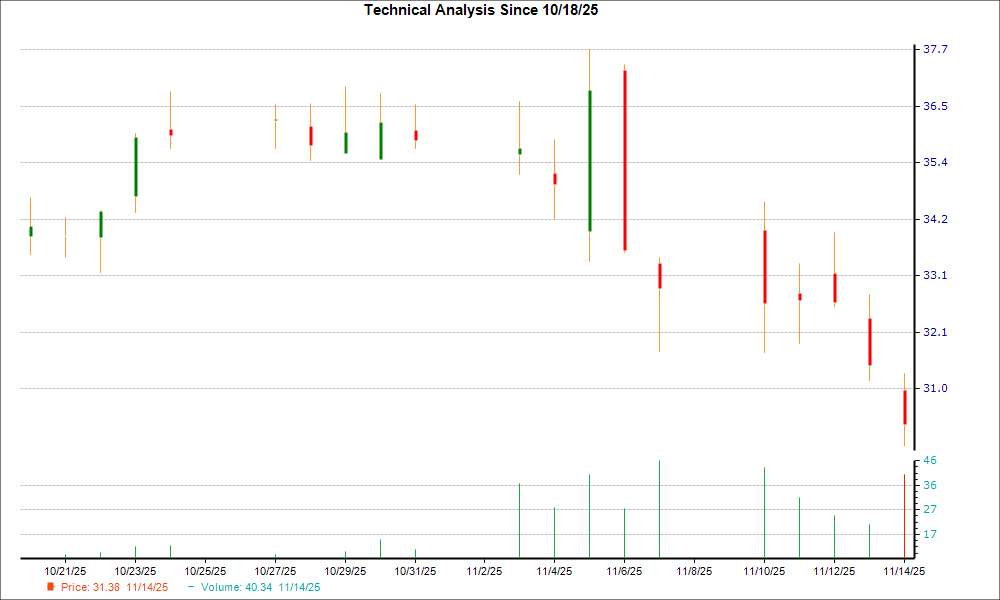Click the tallest volume bar near 11/7/25
This screenshot has height=600, width=1000.
click(659, 505)
